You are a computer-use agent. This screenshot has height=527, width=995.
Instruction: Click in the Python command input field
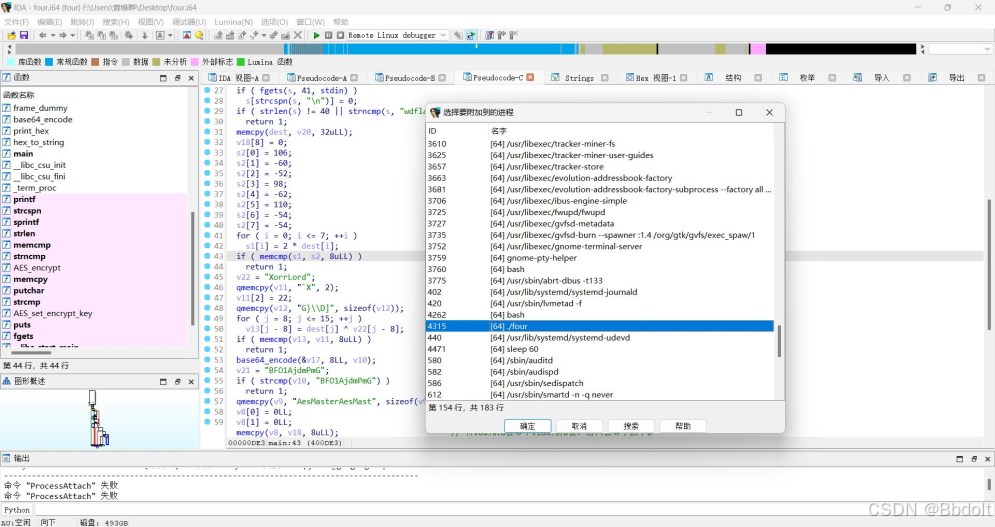[511, 510]
